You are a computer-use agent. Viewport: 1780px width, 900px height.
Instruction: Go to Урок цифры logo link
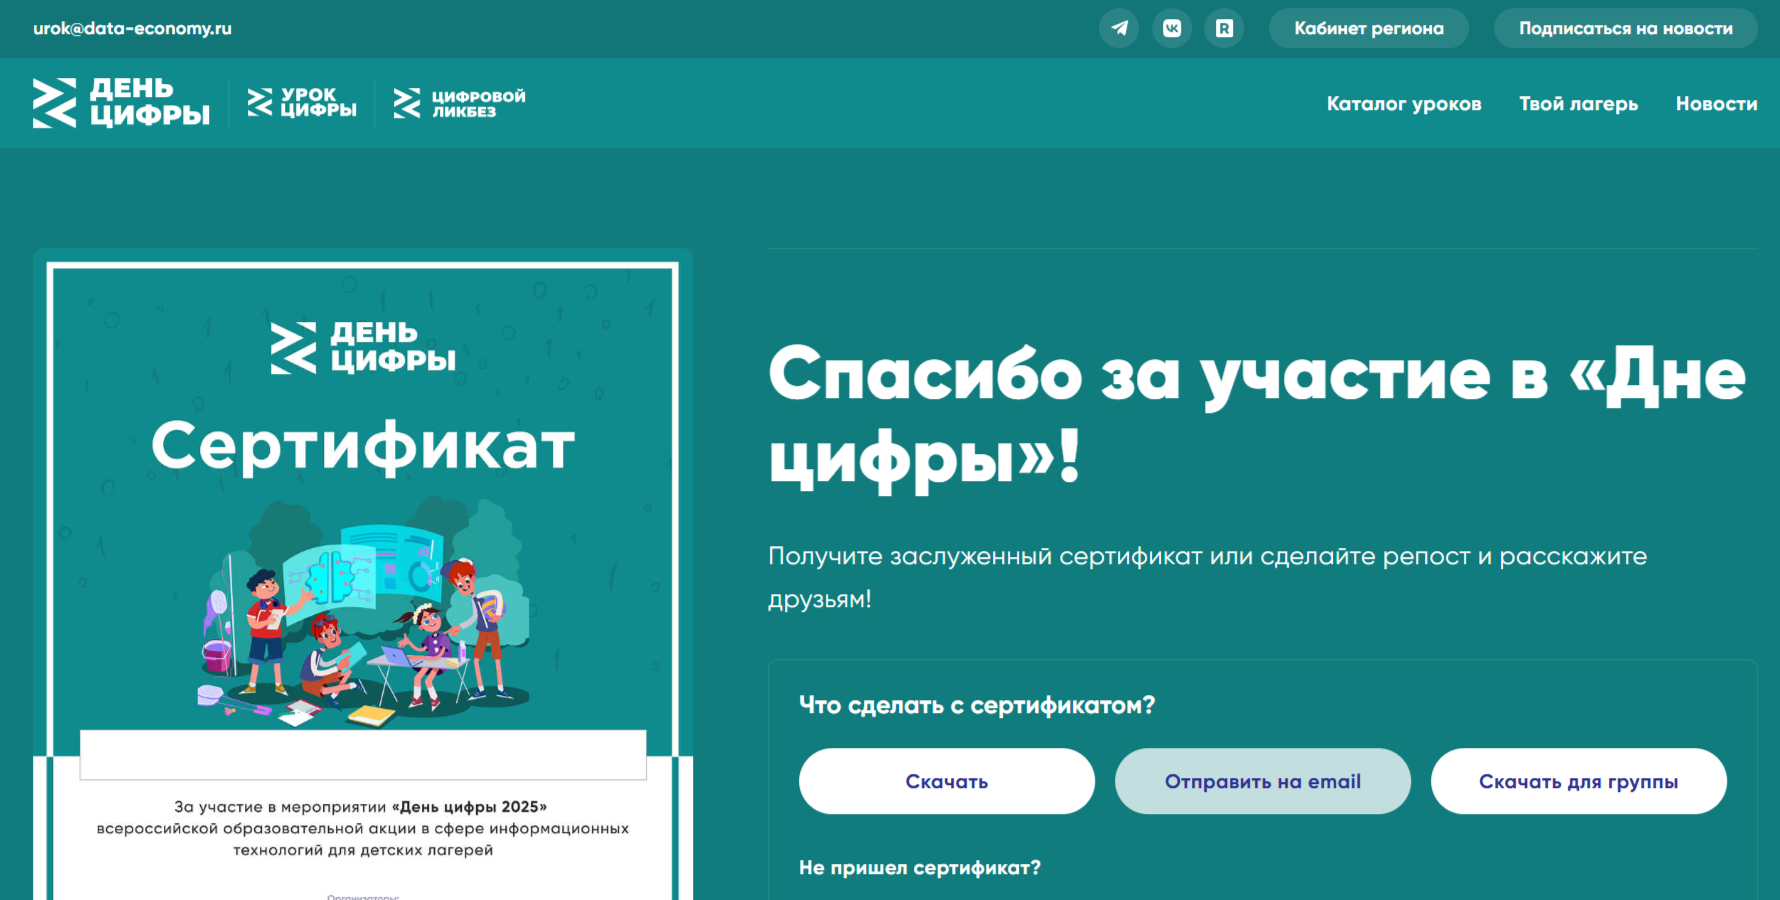point(302,102)
